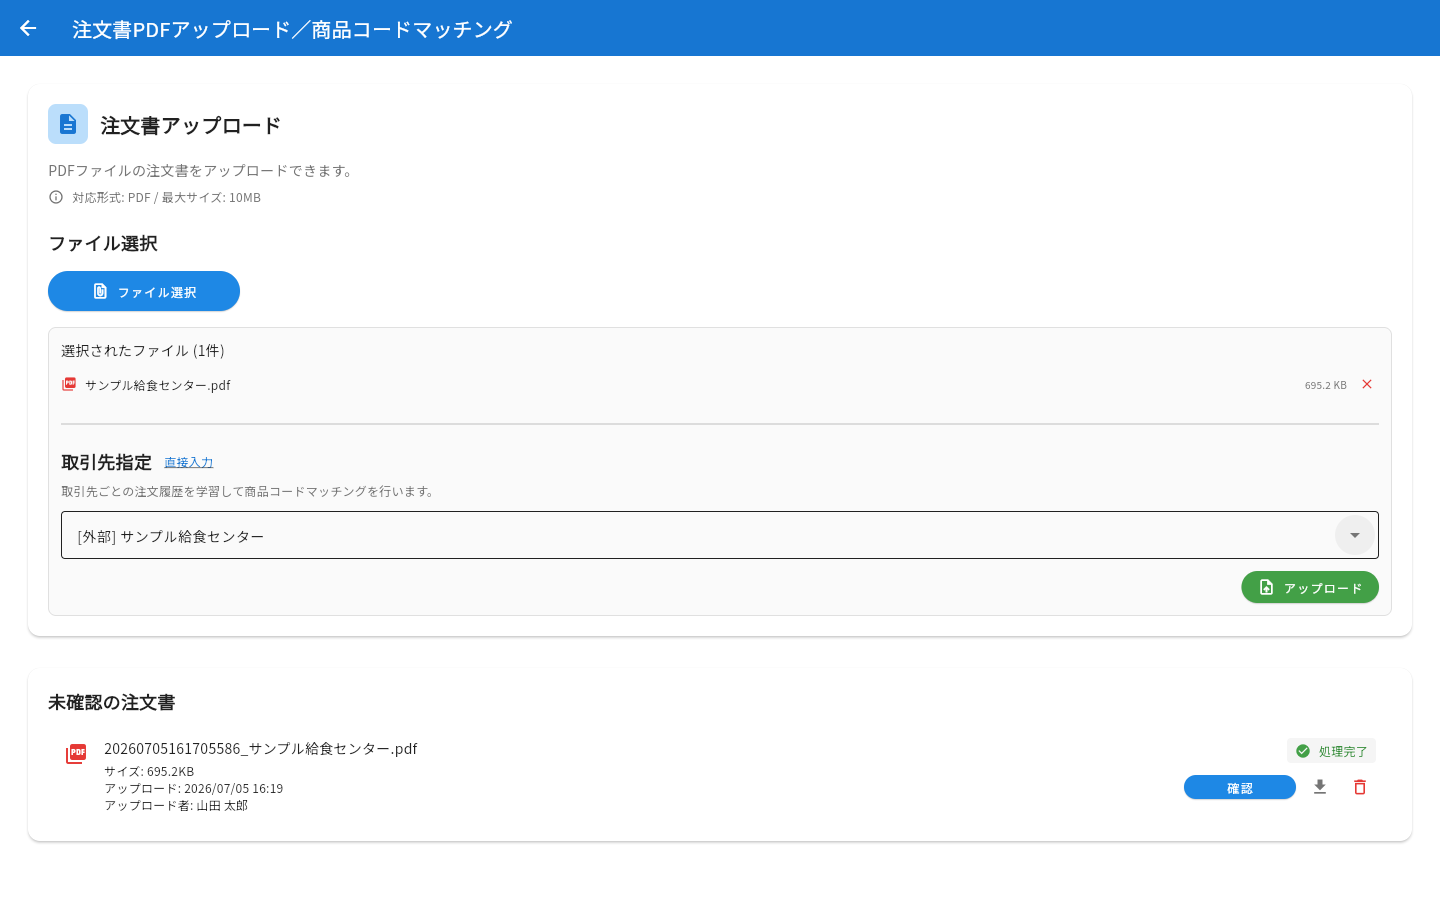
Task: Click the アップロード: 2026/07/05 16:19 text
Action: pos(194,788)
